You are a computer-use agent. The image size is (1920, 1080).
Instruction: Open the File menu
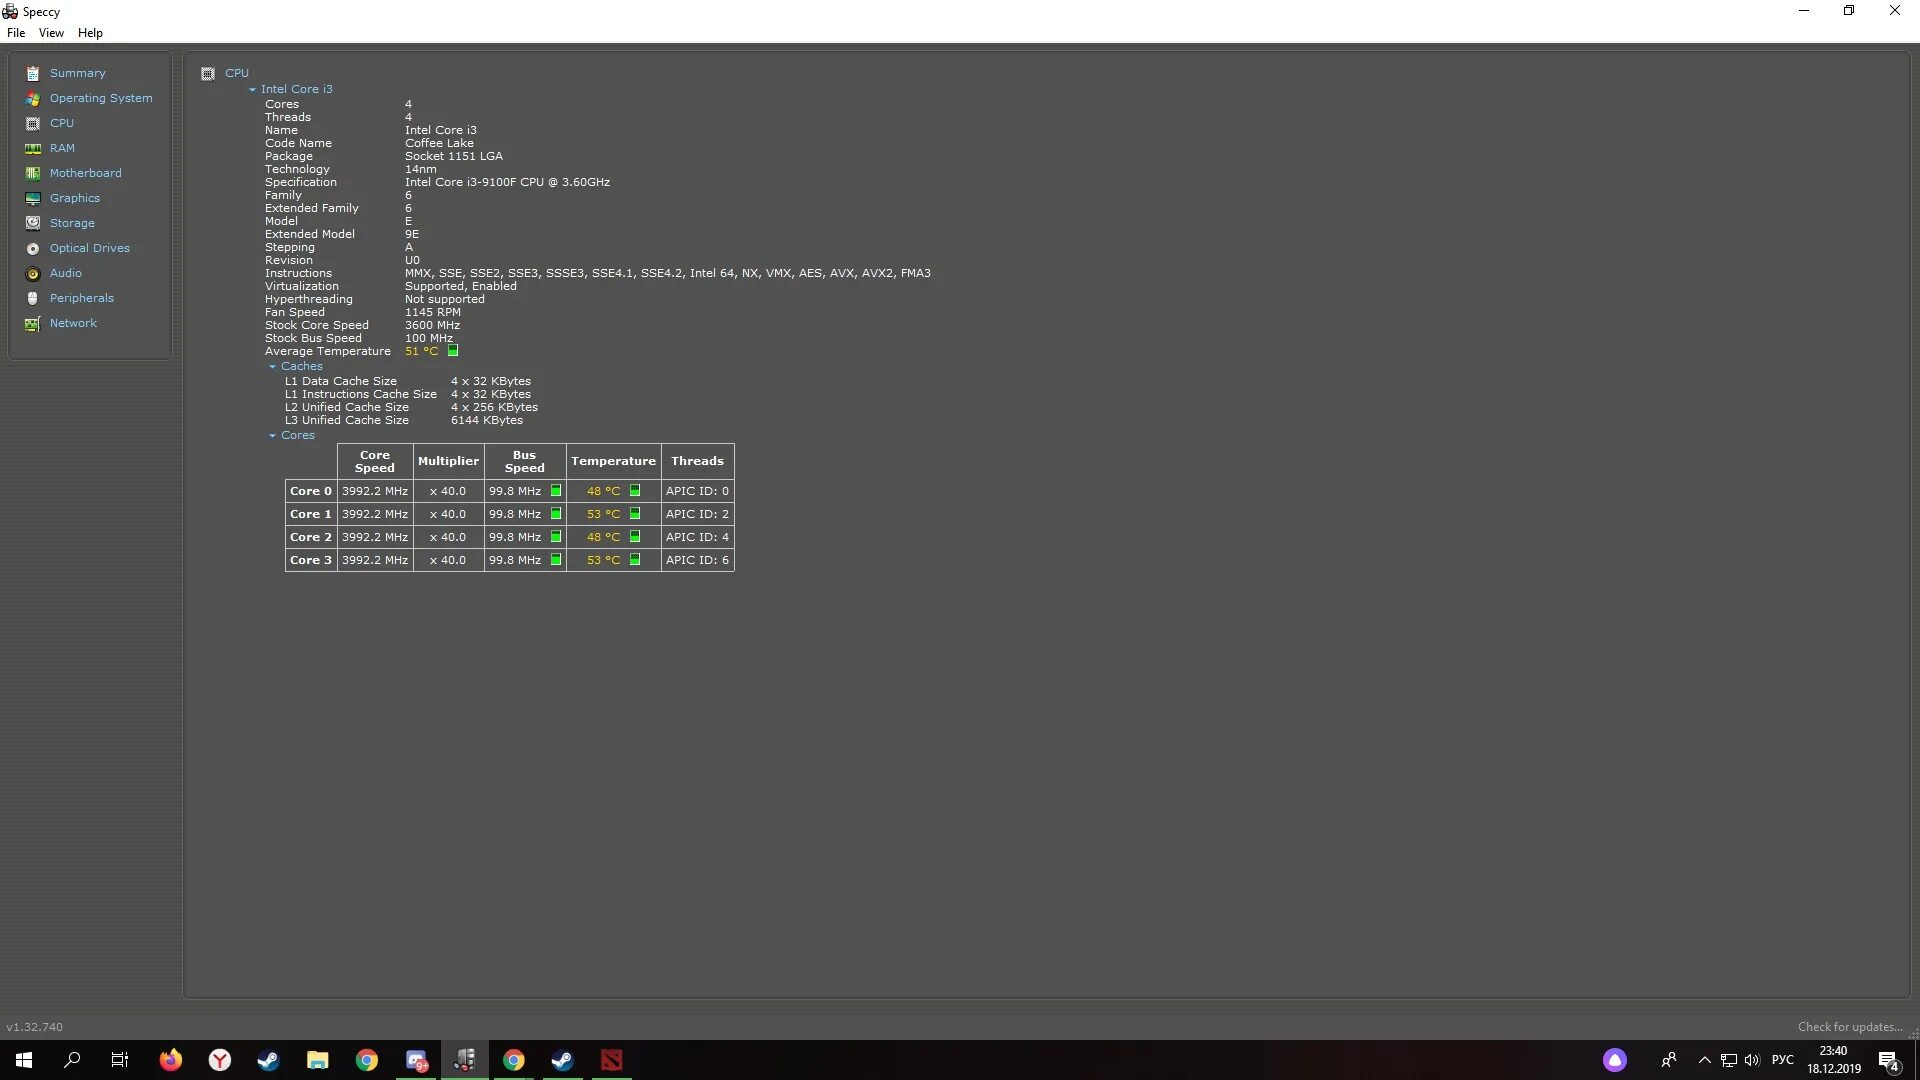[x=16, y=33]
